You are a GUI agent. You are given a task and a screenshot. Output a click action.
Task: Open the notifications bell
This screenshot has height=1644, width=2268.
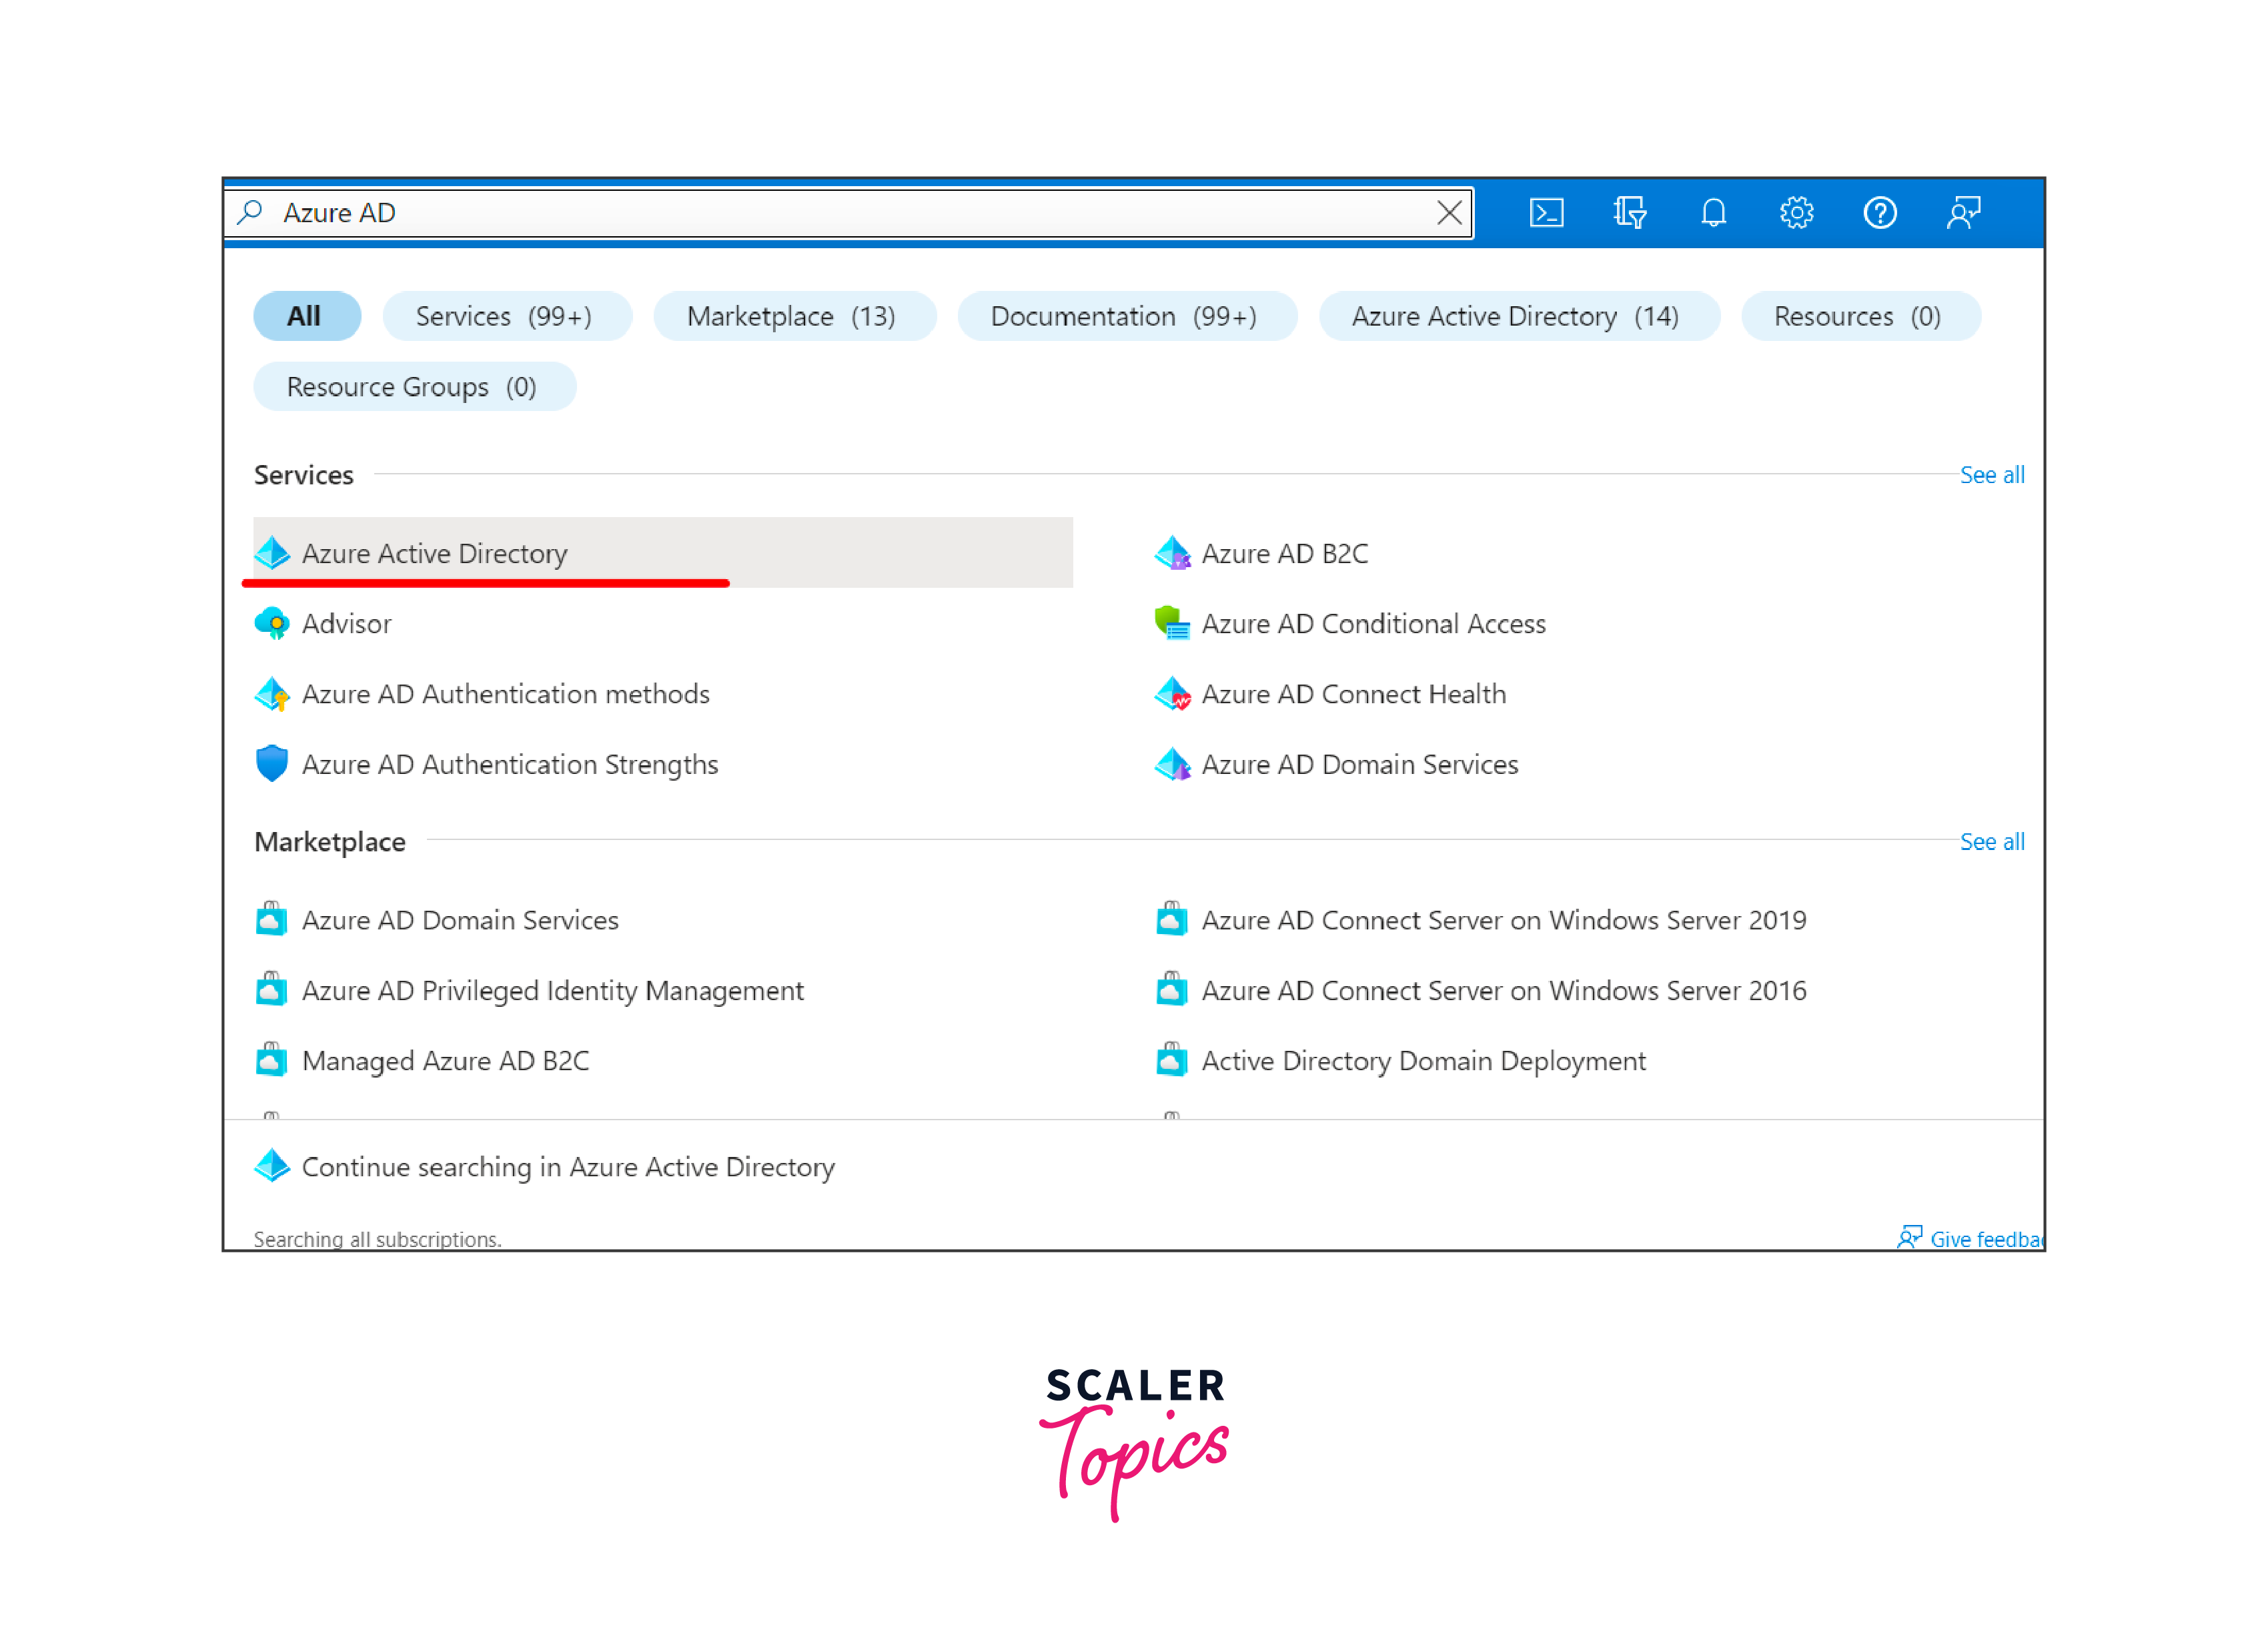click(x=1713, y=213)
